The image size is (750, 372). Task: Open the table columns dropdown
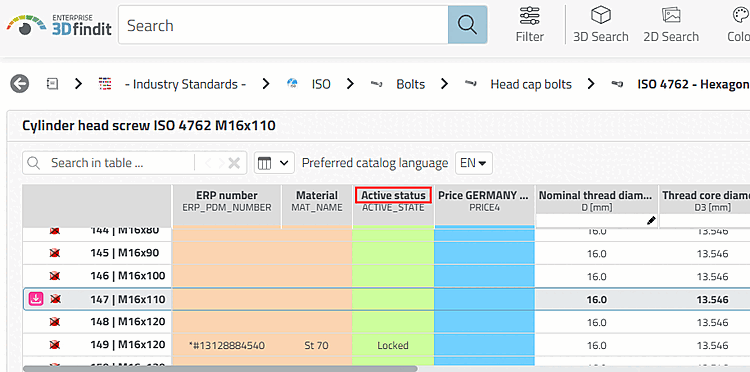(x=274, y=163)
